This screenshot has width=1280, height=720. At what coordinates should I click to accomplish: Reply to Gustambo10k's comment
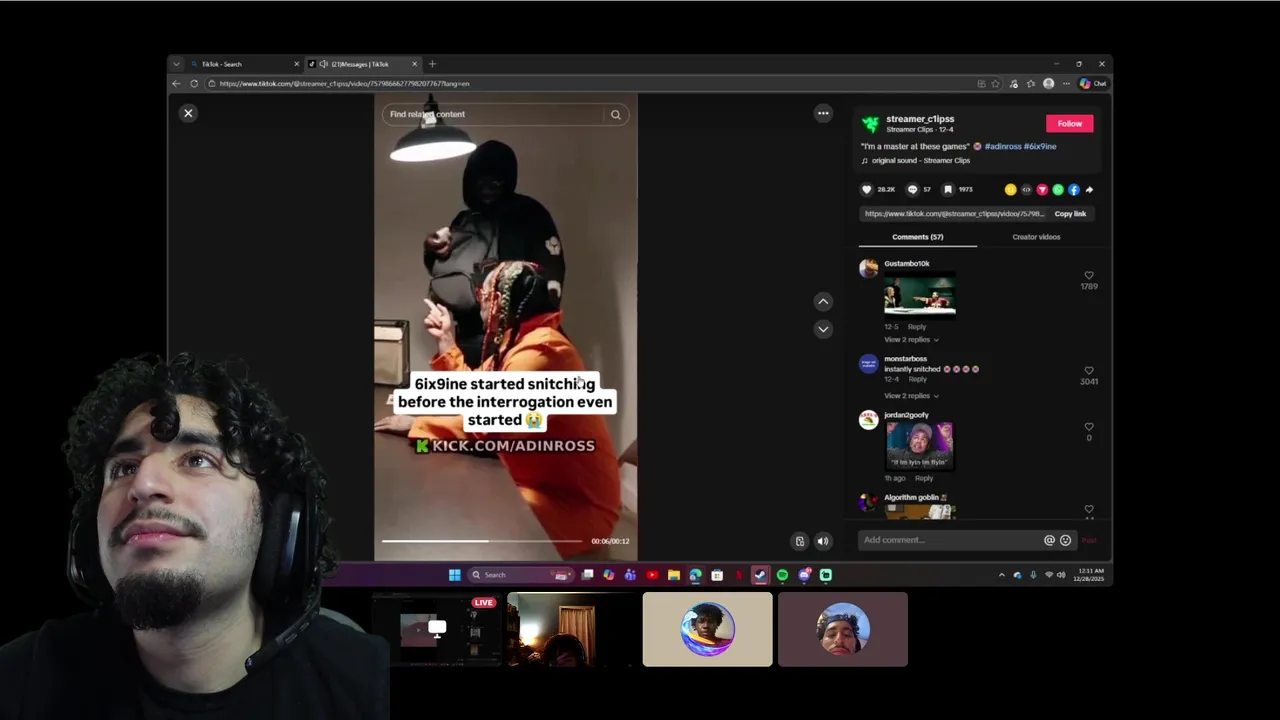(917, 327)
